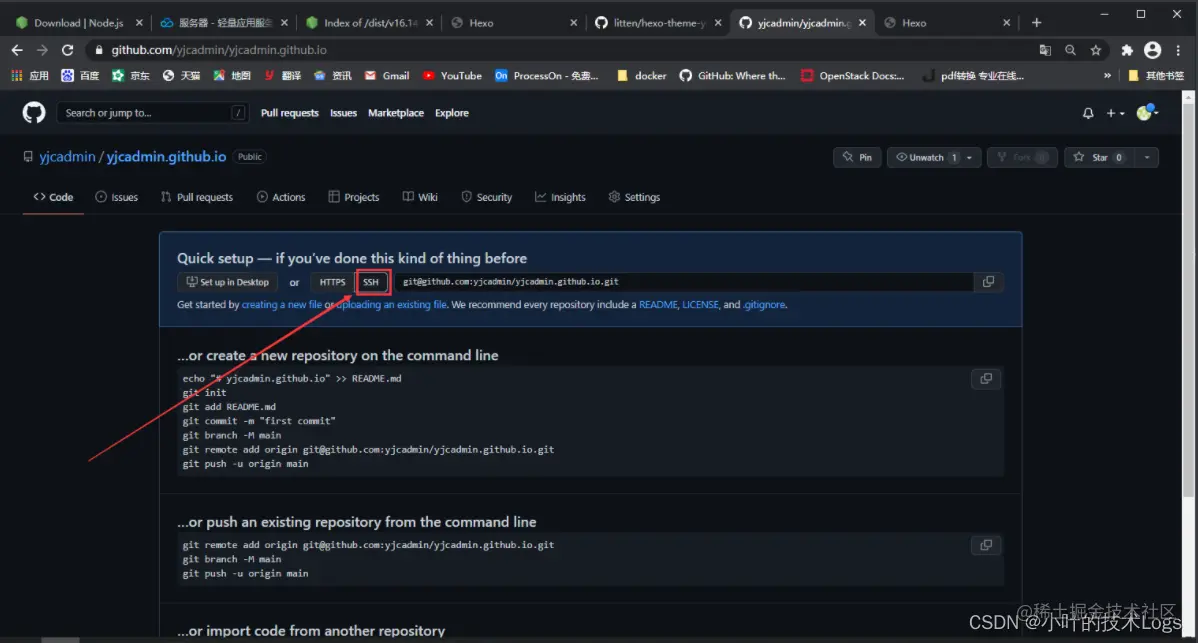Open yjcadmin.github.io repository link
This screenshot has height=643, width=1198.
pyautogui.click(x=166, y=157)
